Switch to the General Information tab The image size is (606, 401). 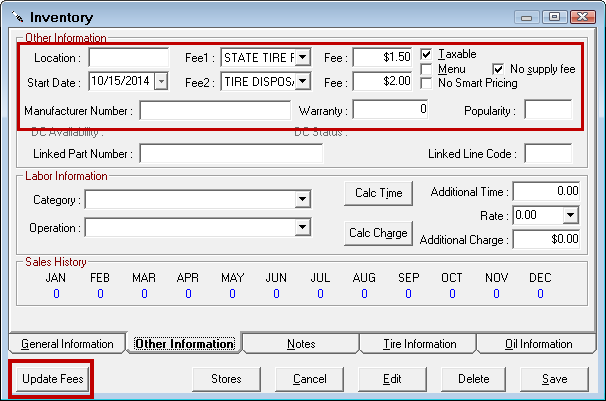coord(67,344)
